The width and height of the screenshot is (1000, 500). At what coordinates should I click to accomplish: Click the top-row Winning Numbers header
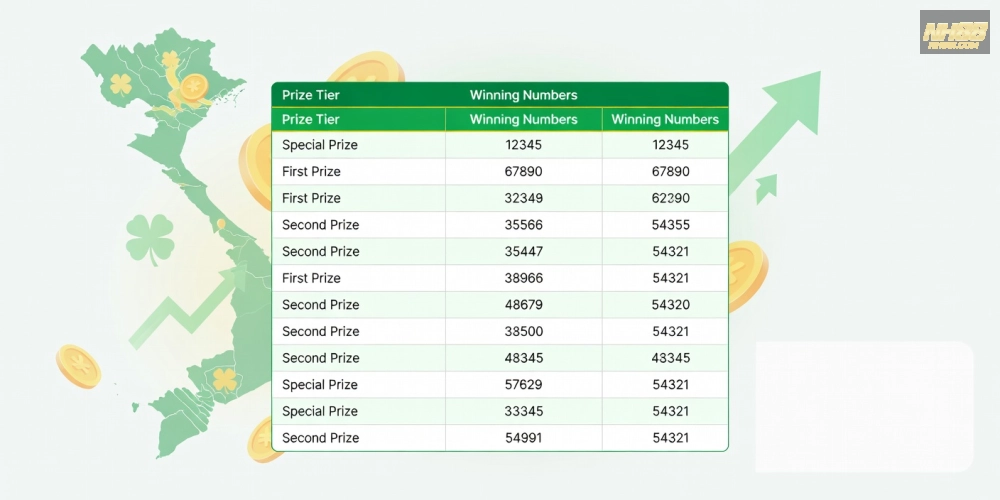[524, 95]
